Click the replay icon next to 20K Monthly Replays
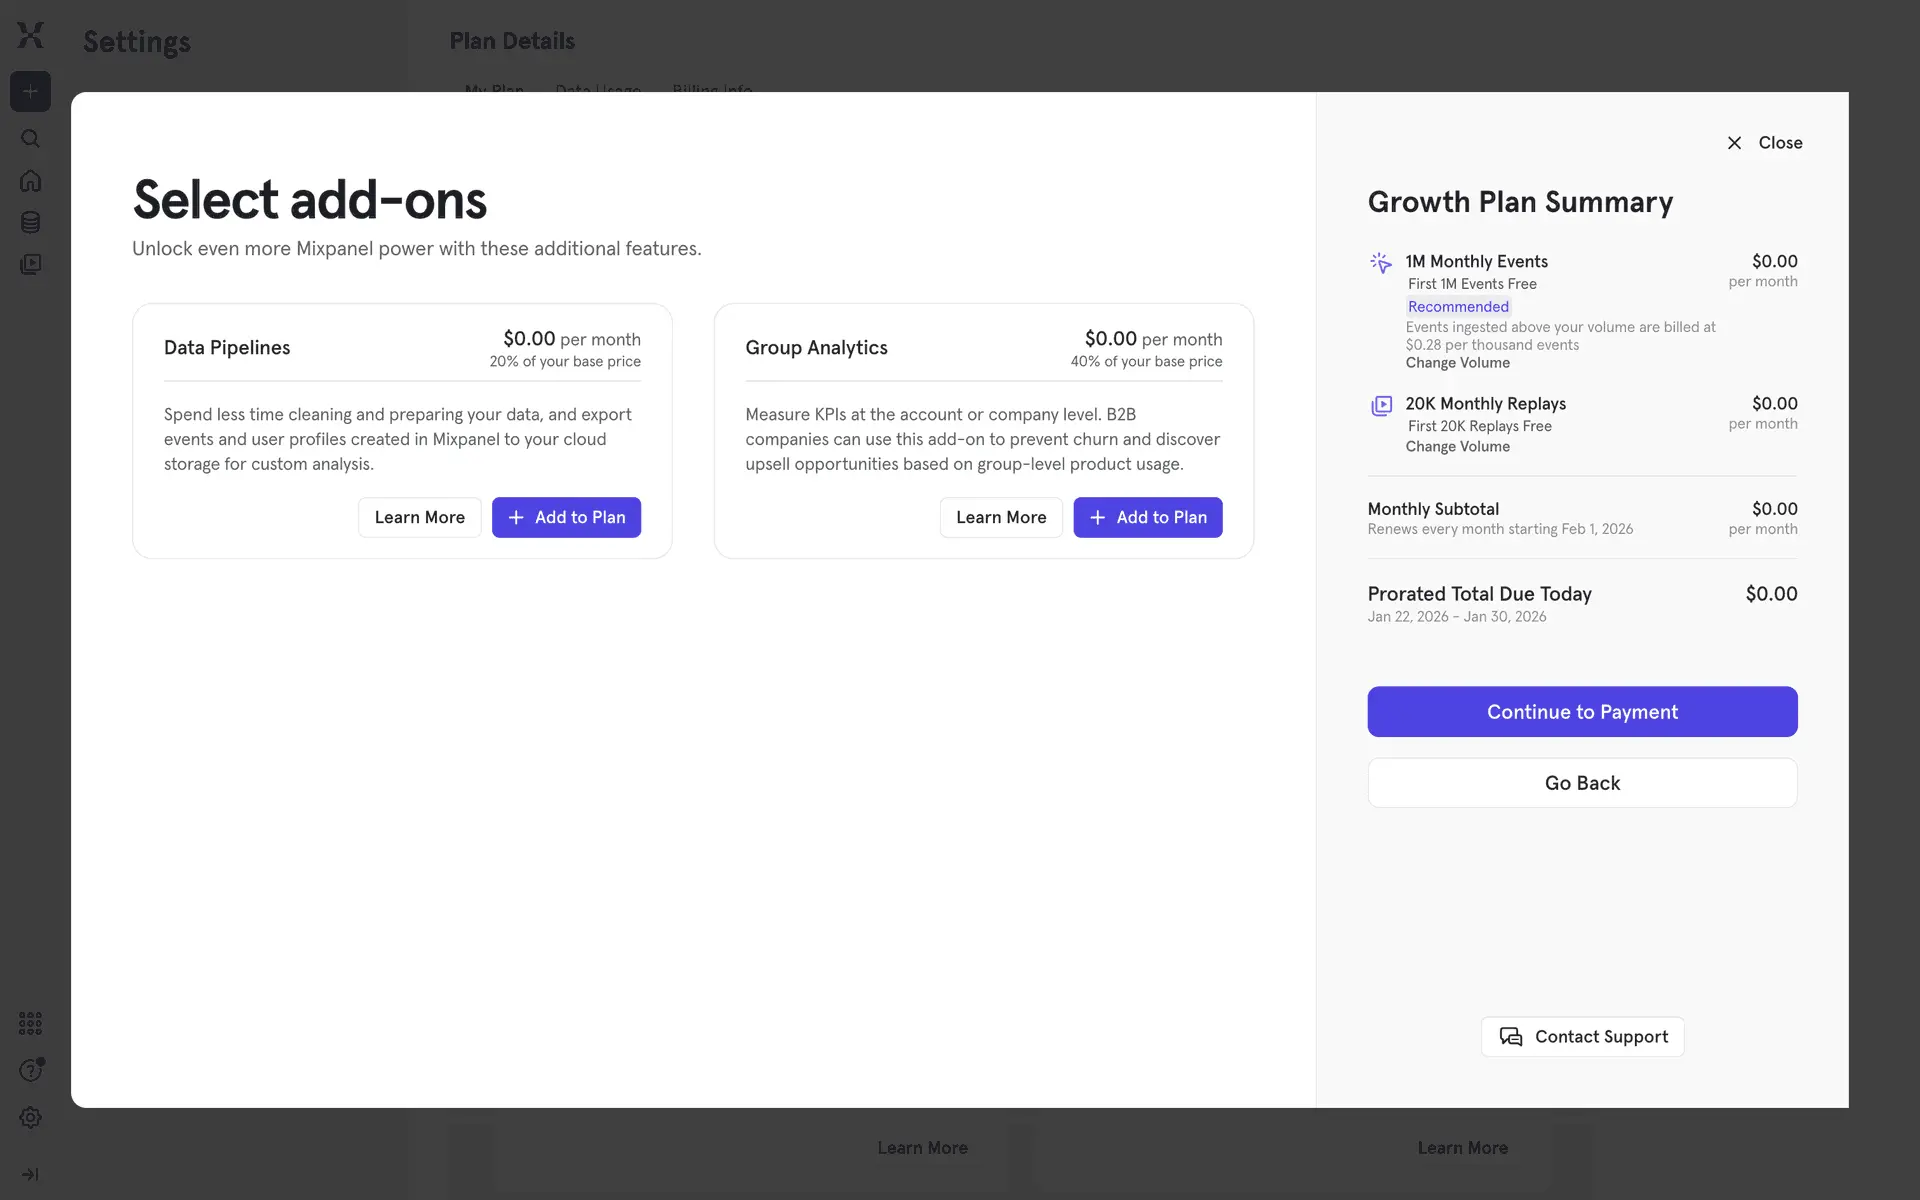This screenshot has height=1200, width=1920. click(1382, 406)
